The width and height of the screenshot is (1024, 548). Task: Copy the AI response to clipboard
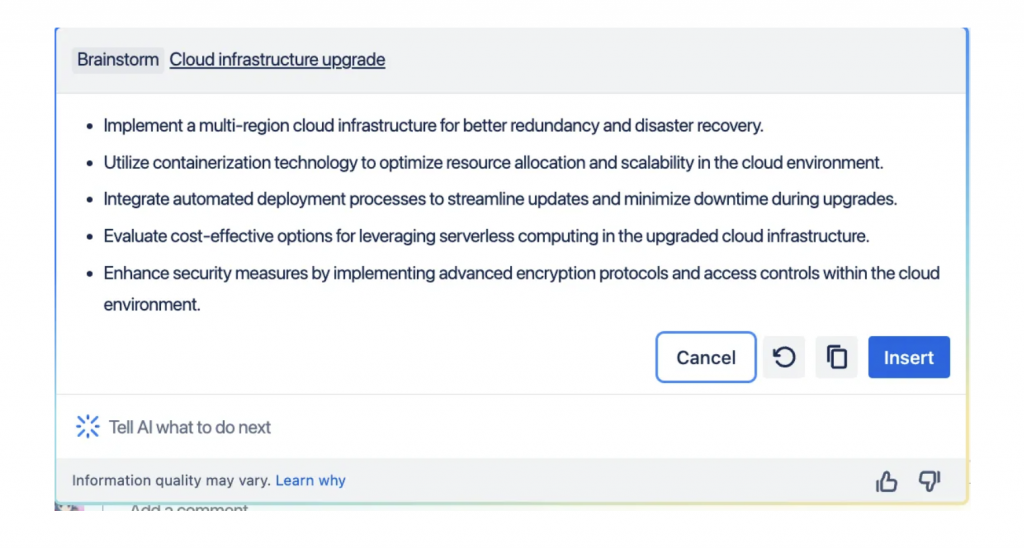[837, 357]
